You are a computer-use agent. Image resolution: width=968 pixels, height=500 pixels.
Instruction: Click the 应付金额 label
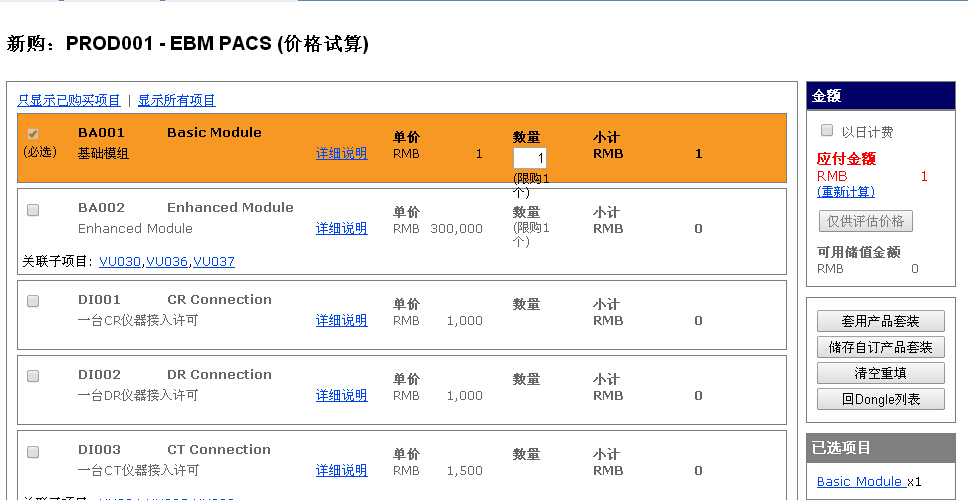[846, 159]
